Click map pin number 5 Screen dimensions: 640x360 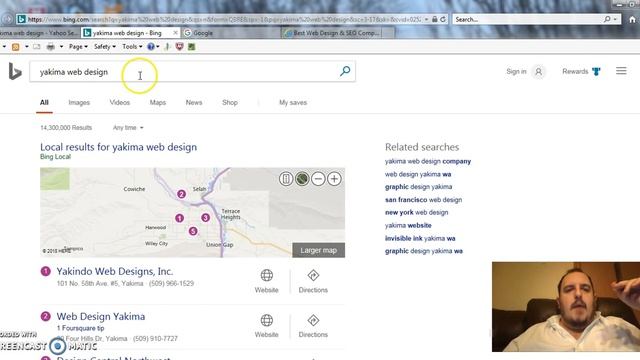click(193, 231)
